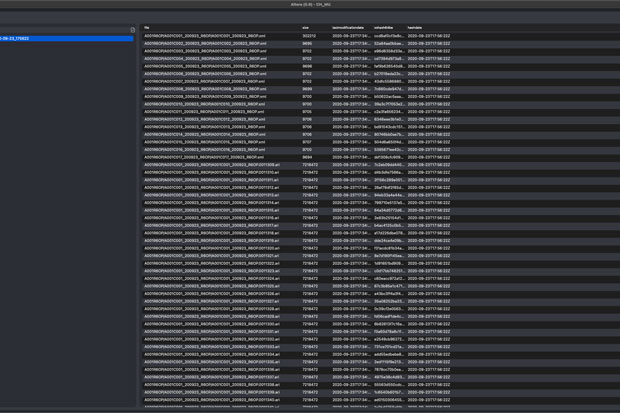Select the A001C010_200923_R6OP xml file row
Screen dimensions: 620x413
381,104
